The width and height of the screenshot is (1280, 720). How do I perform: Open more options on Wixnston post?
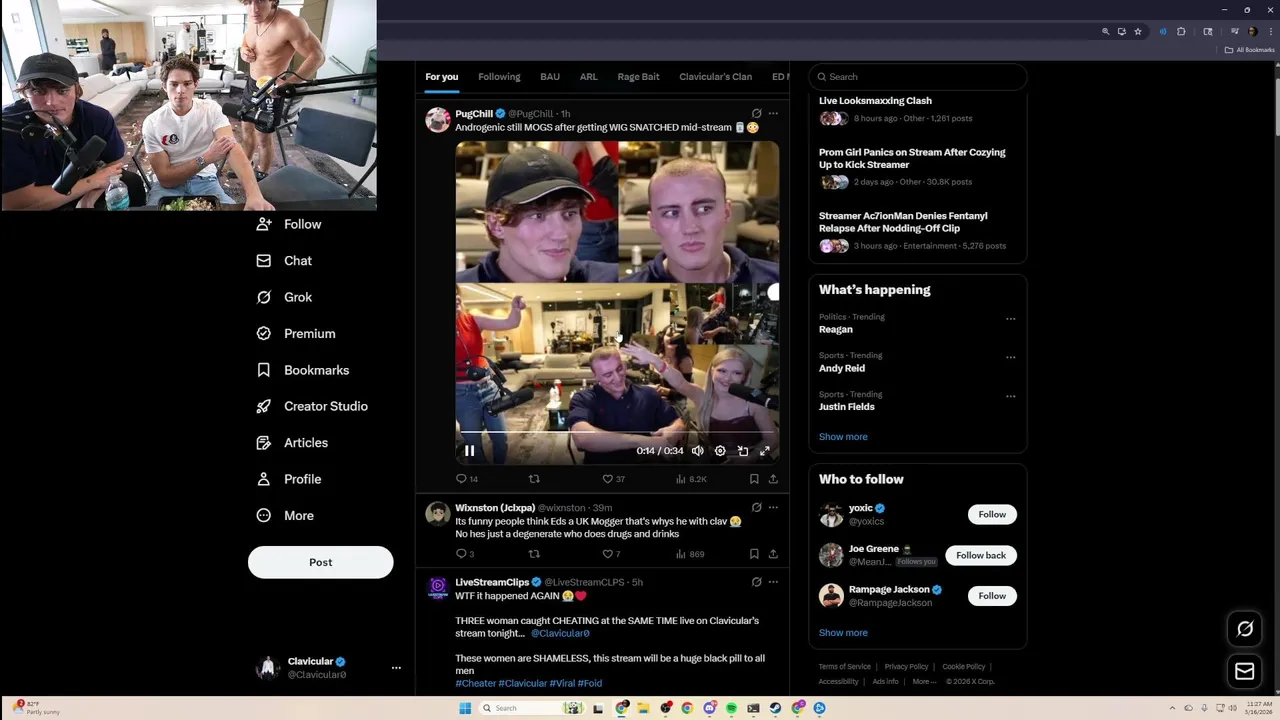773,507
